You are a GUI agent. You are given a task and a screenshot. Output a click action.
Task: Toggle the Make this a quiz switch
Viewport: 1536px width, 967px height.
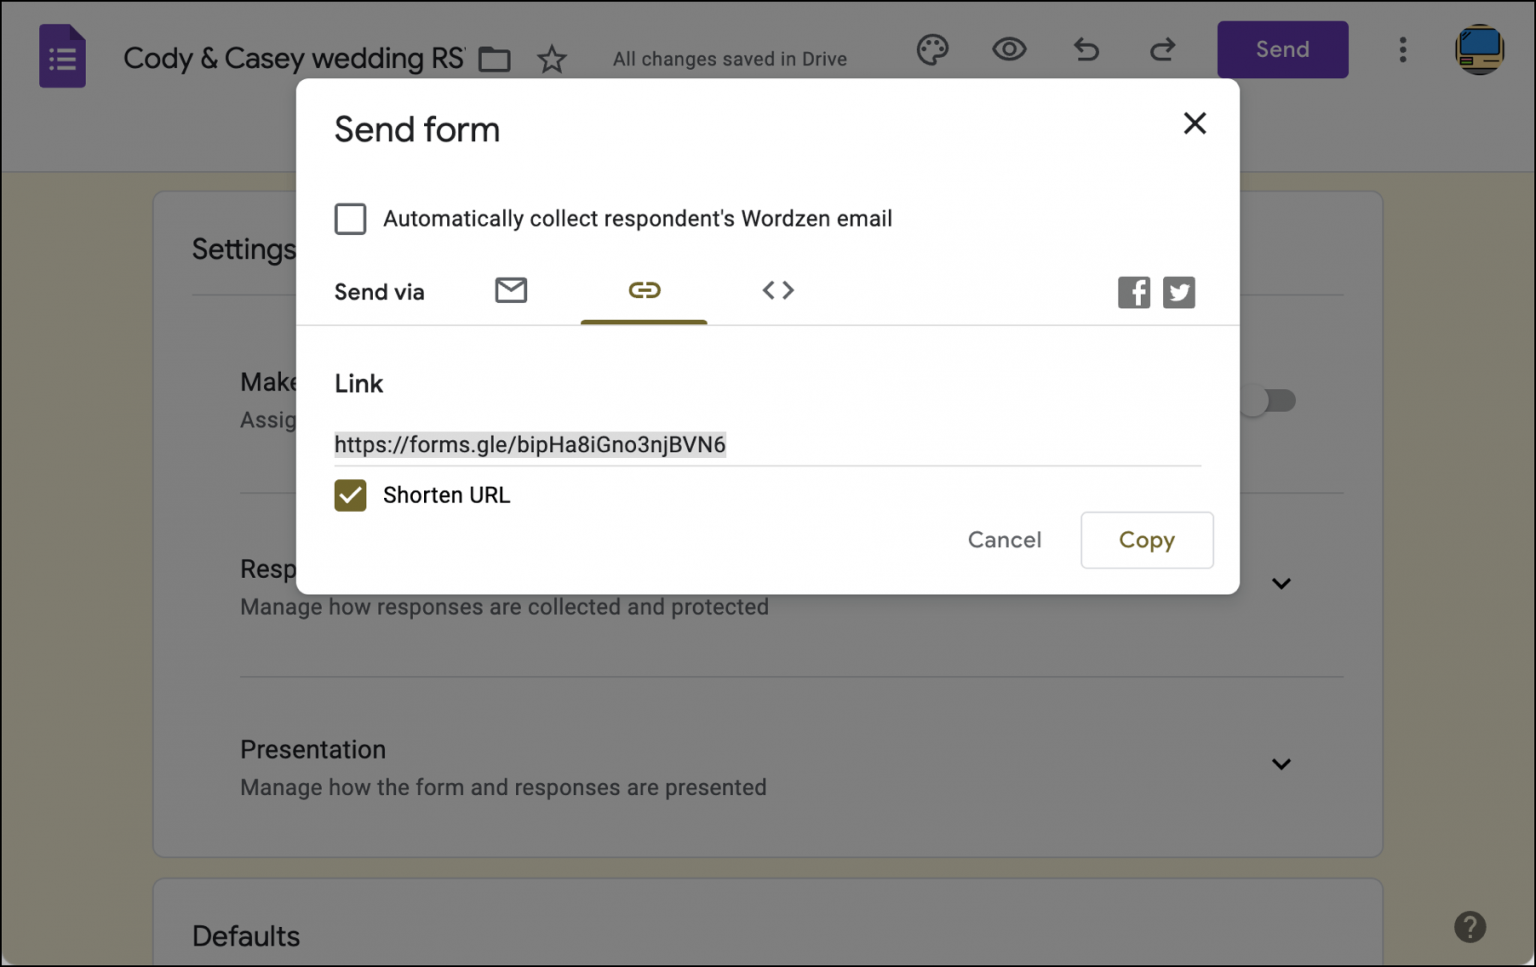(x=1269, y=401)
